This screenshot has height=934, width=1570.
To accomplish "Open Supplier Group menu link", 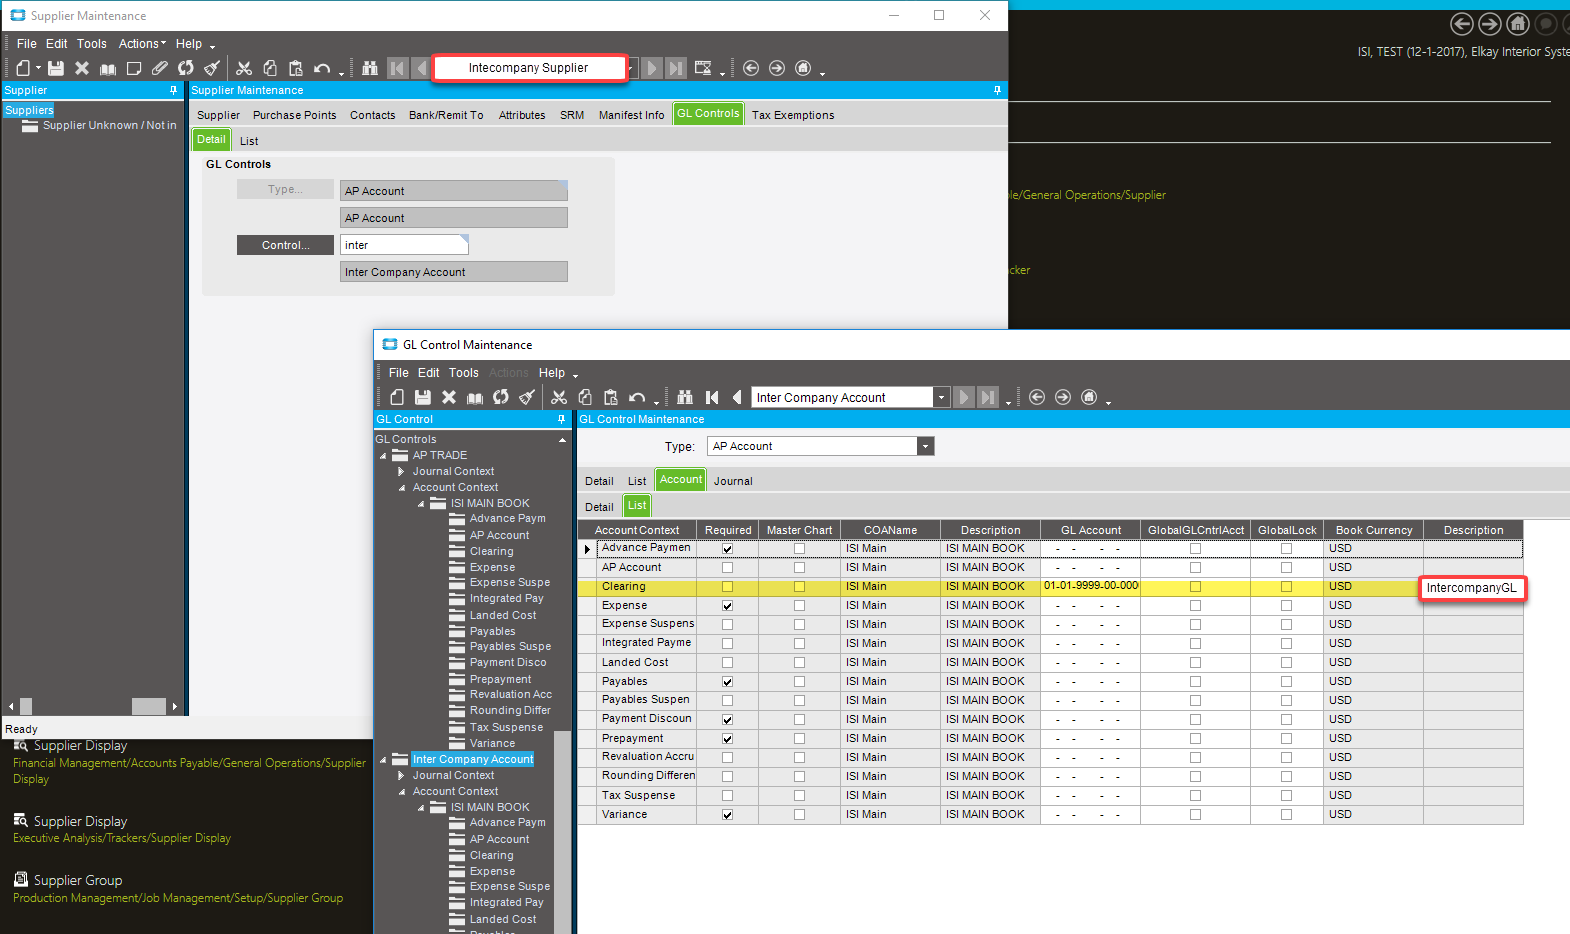I will [x=78, y=880].
